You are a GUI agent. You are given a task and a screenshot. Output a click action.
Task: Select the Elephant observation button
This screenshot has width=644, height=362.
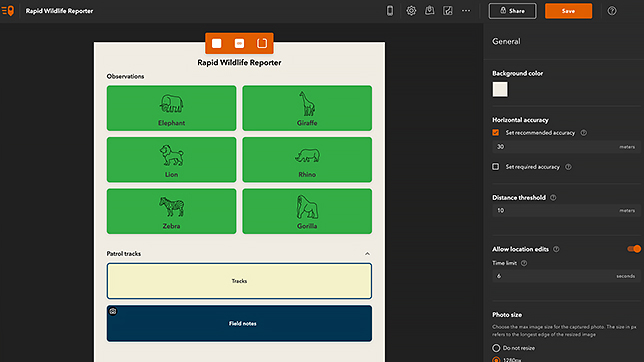pyautogui.click(x=171, y=108)
